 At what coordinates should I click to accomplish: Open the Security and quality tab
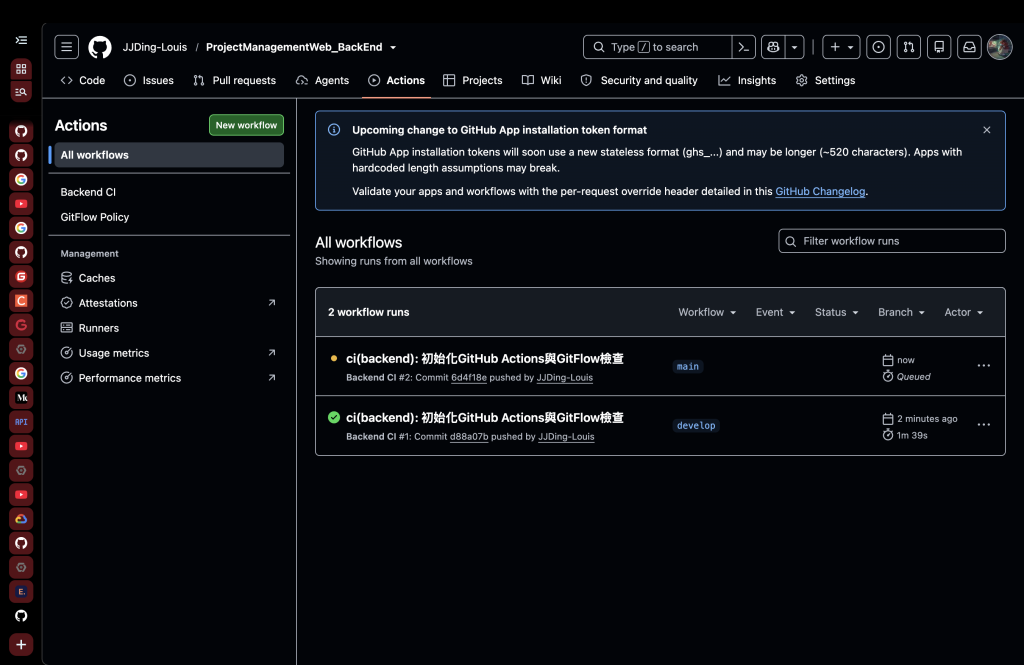point(639,80)
